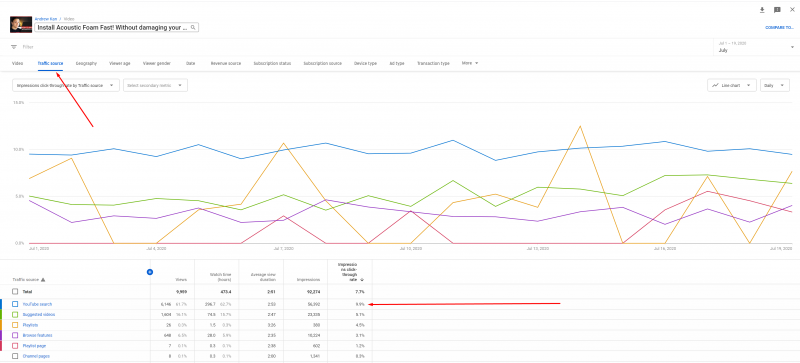Open the Suggested videos traffic source link

point(39,314)
